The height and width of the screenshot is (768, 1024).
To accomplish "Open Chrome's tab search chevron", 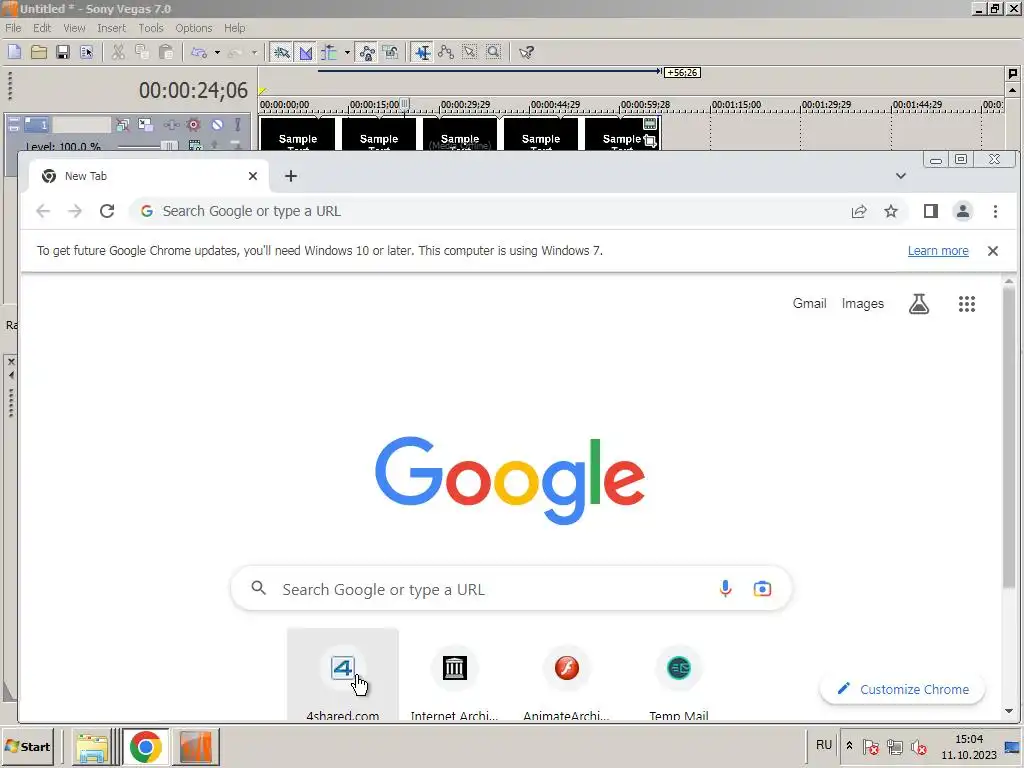I will [x=901, y=176].
